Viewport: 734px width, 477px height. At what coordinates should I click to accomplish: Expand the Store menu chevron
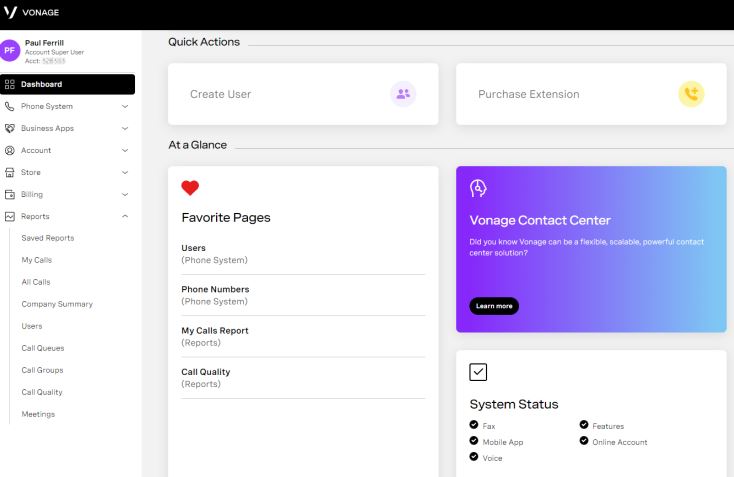(125, 172)
